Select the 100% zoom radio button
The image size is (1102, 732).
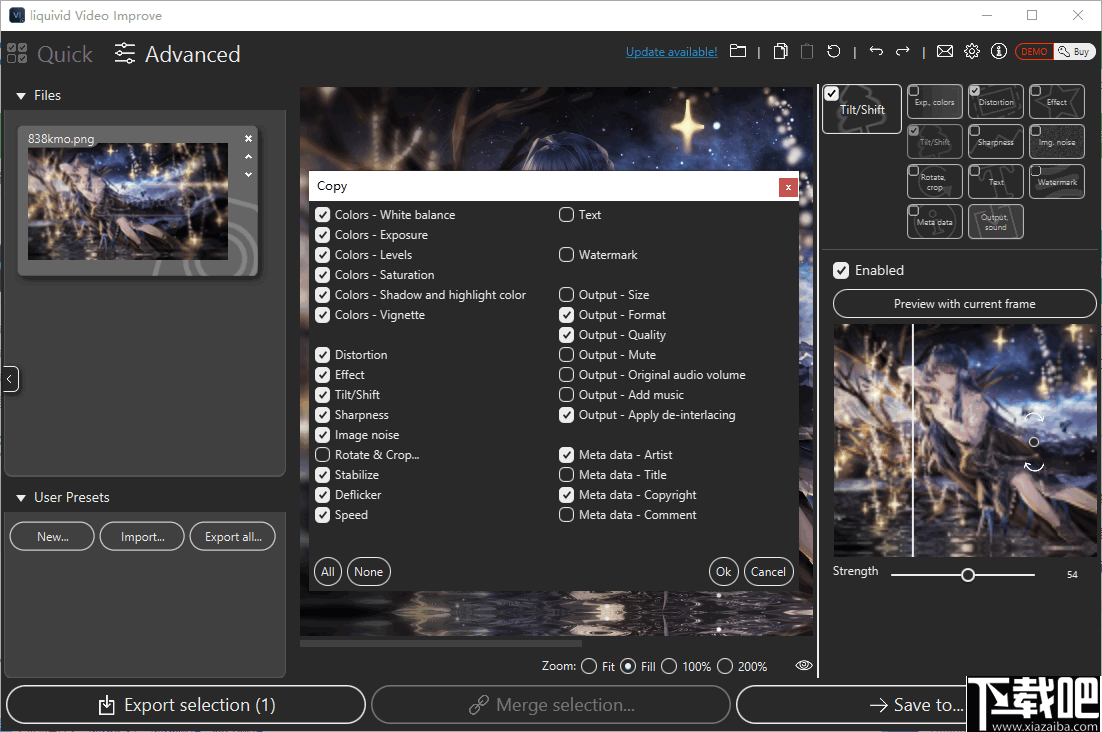coord(668,665)
